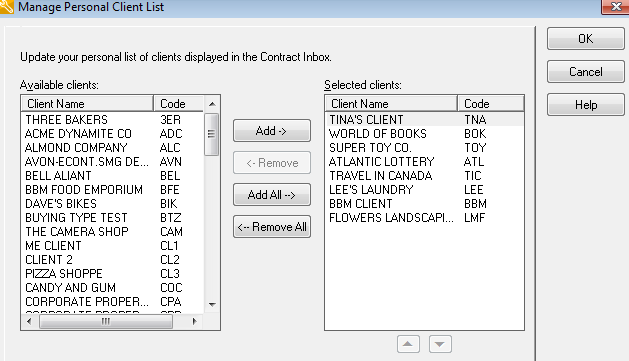Select BBM FOOD EMPORIUM row

pyautogui.click(x=112, y=190)
